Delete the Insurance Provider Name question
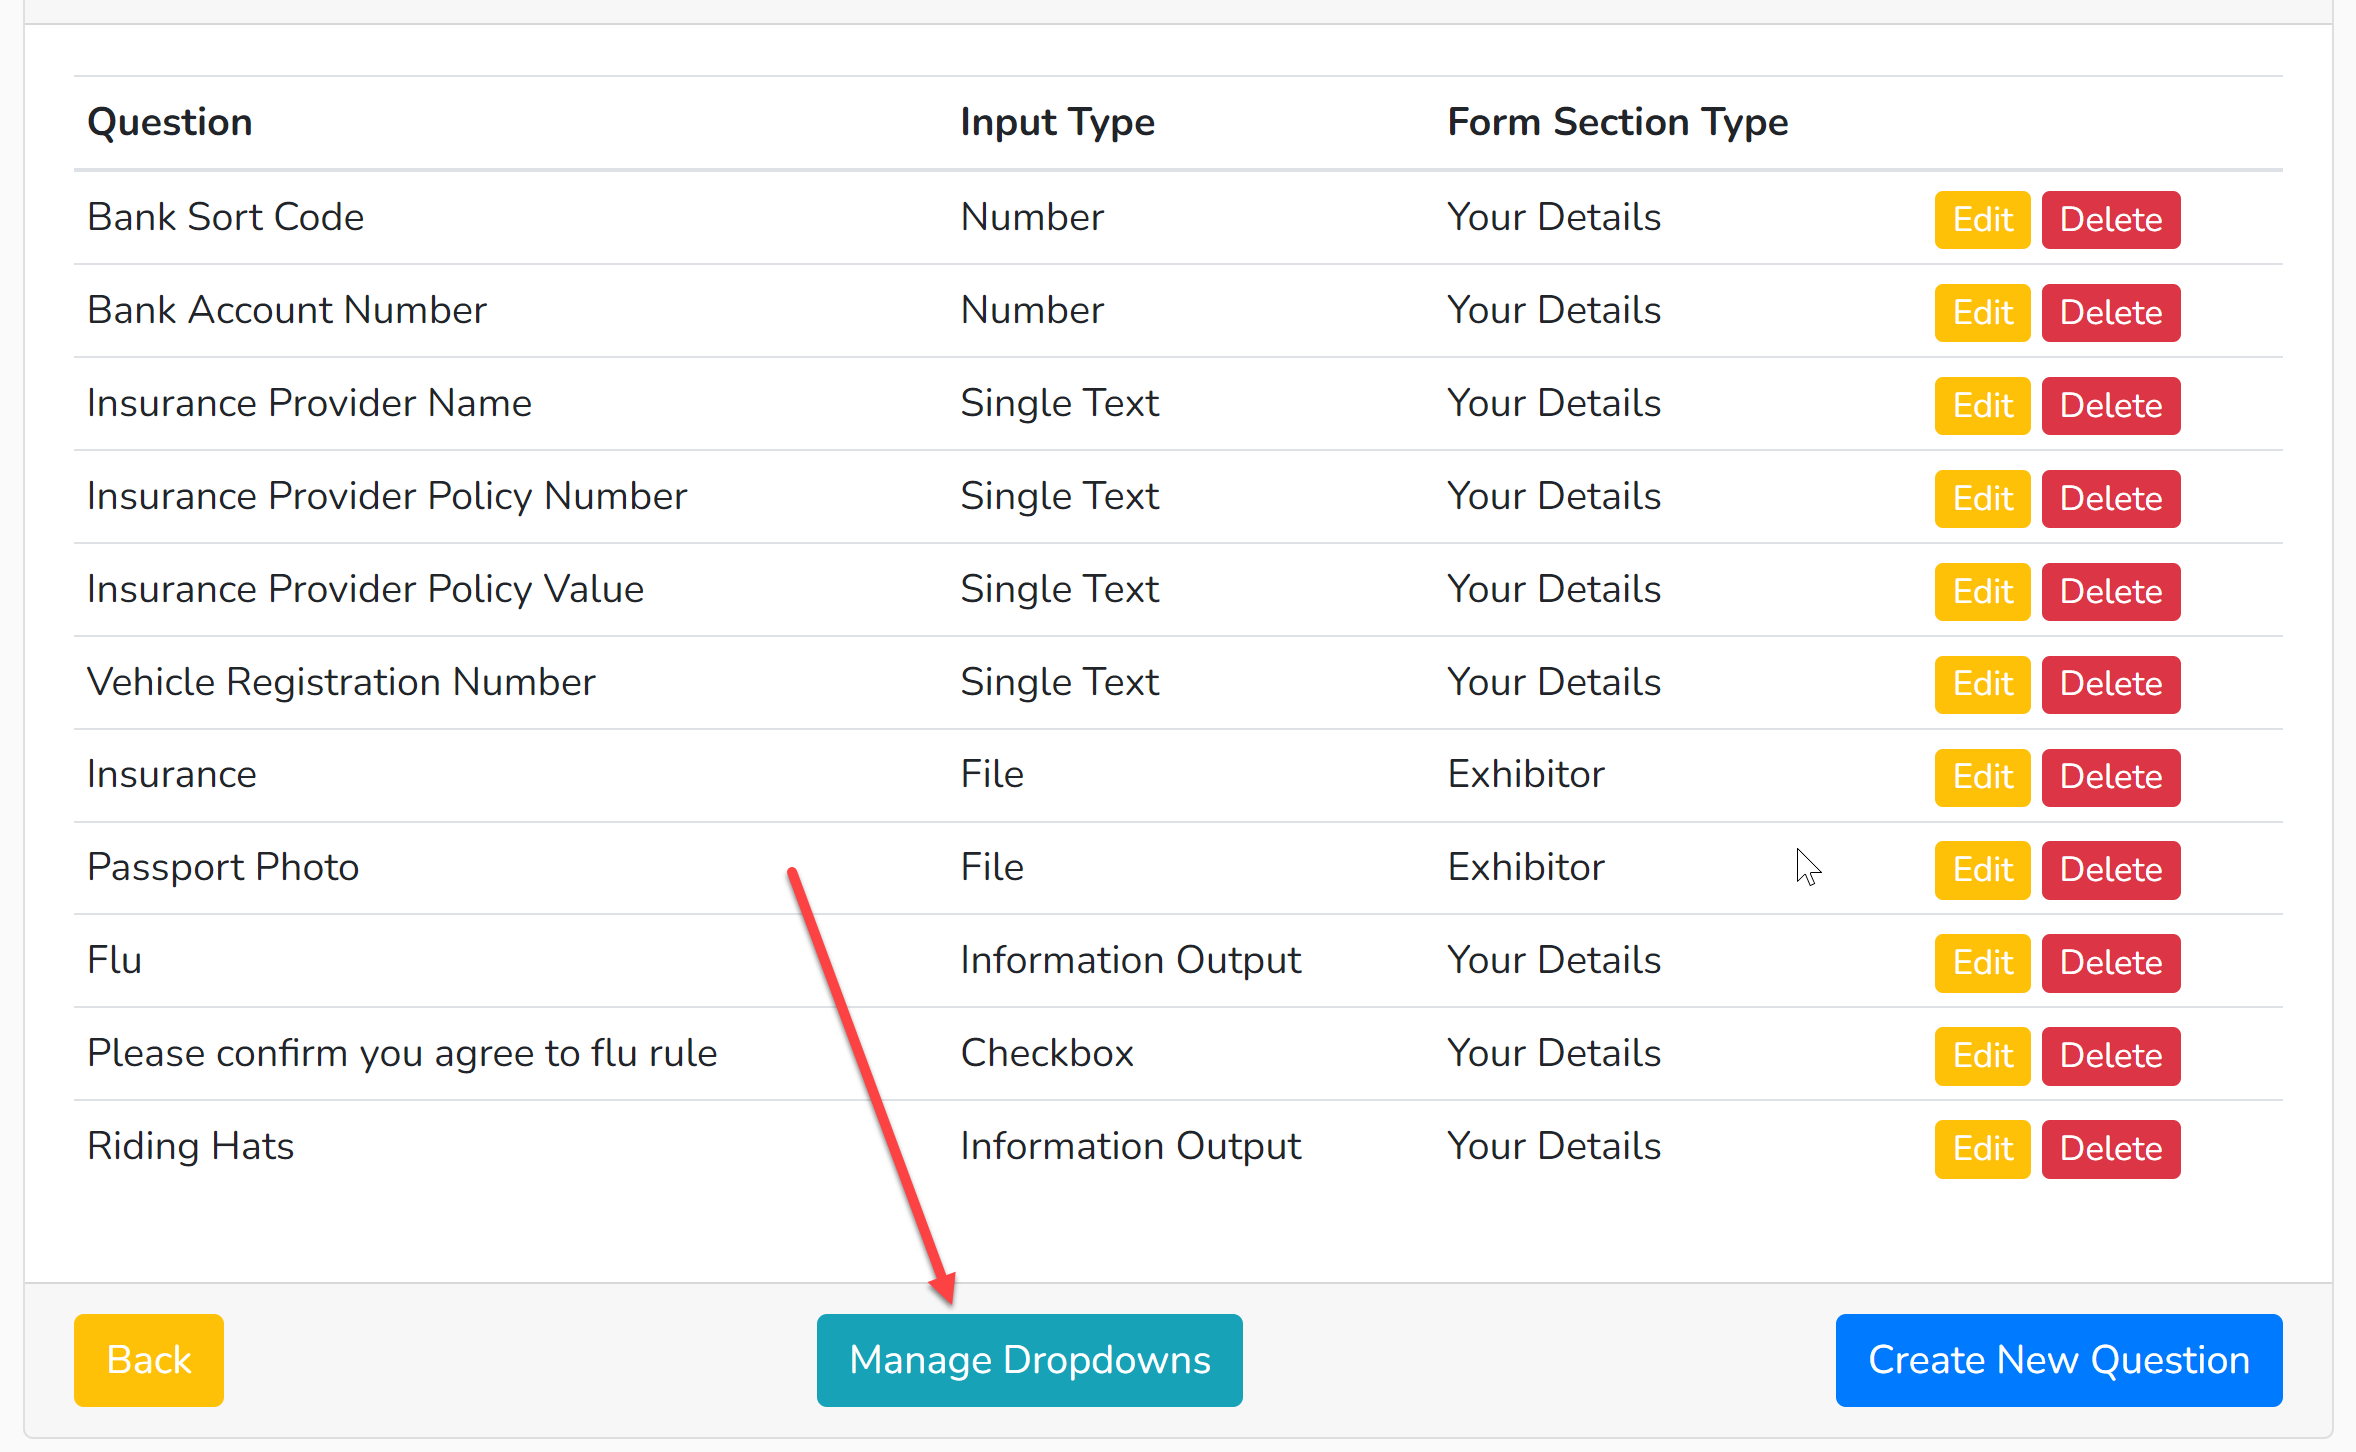This screenshot has width=2356, height=1452. [x=2111, y=405]
